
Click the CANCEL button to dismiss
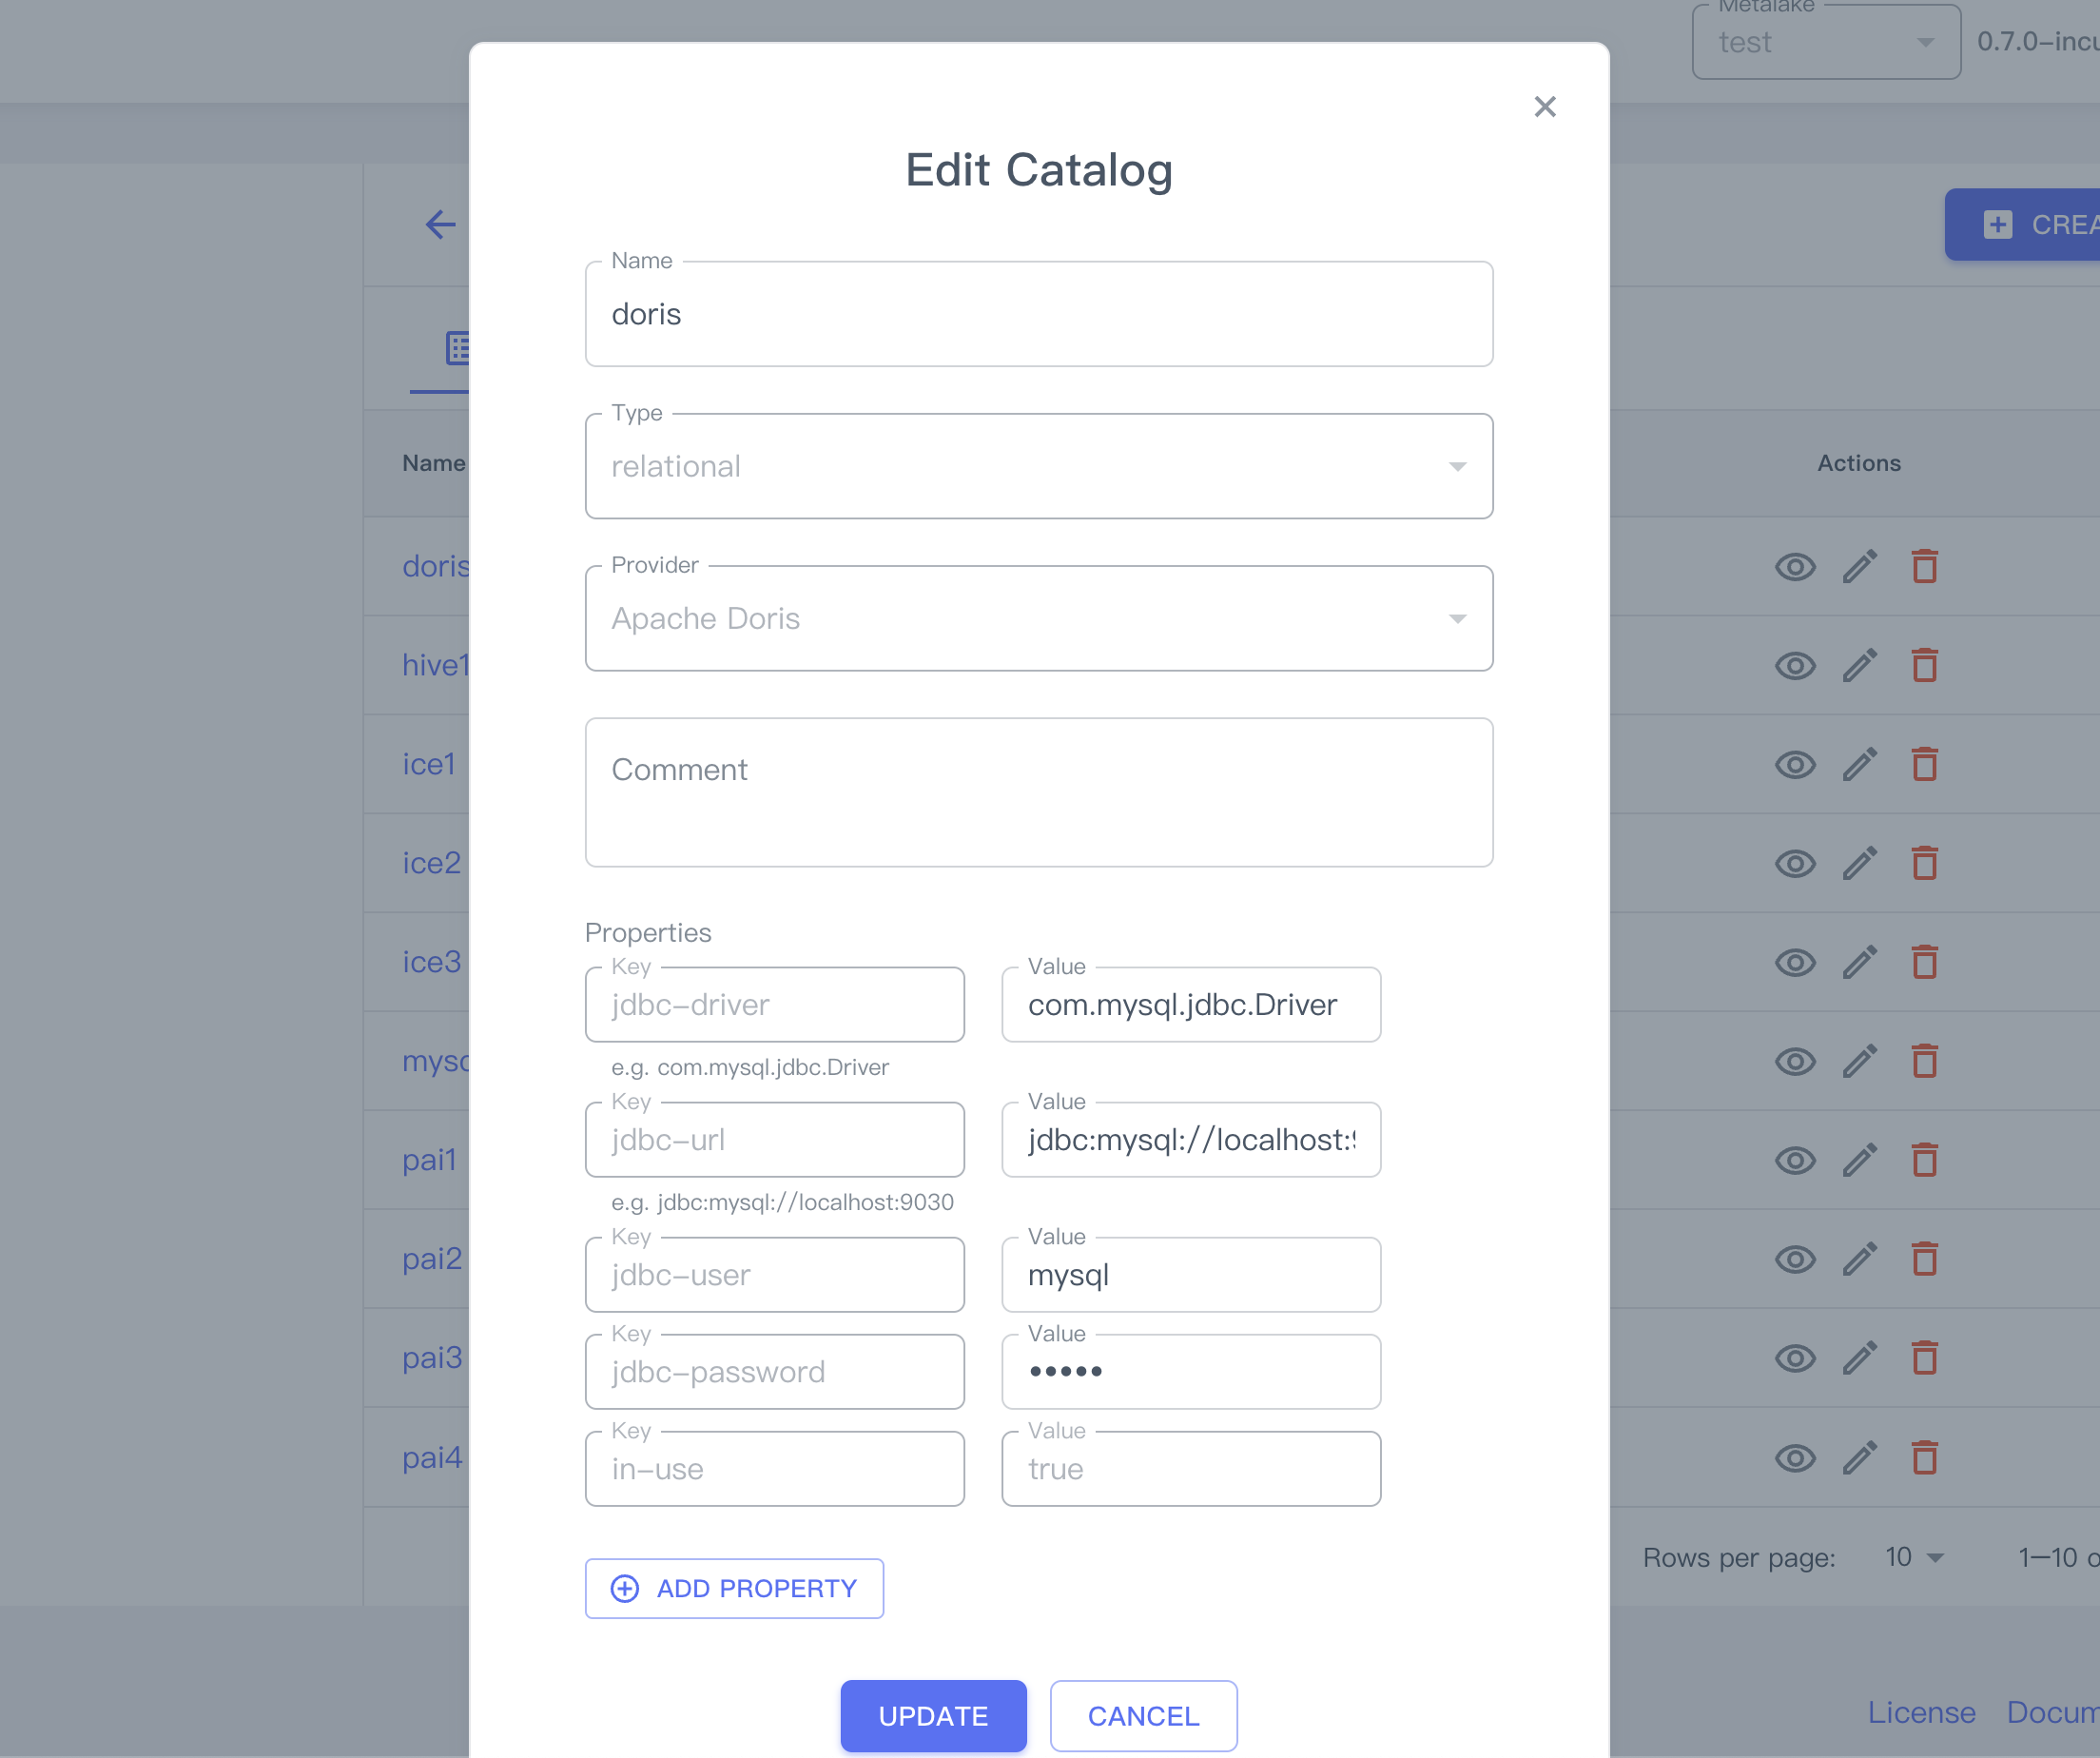(x=1142, y=1716)
